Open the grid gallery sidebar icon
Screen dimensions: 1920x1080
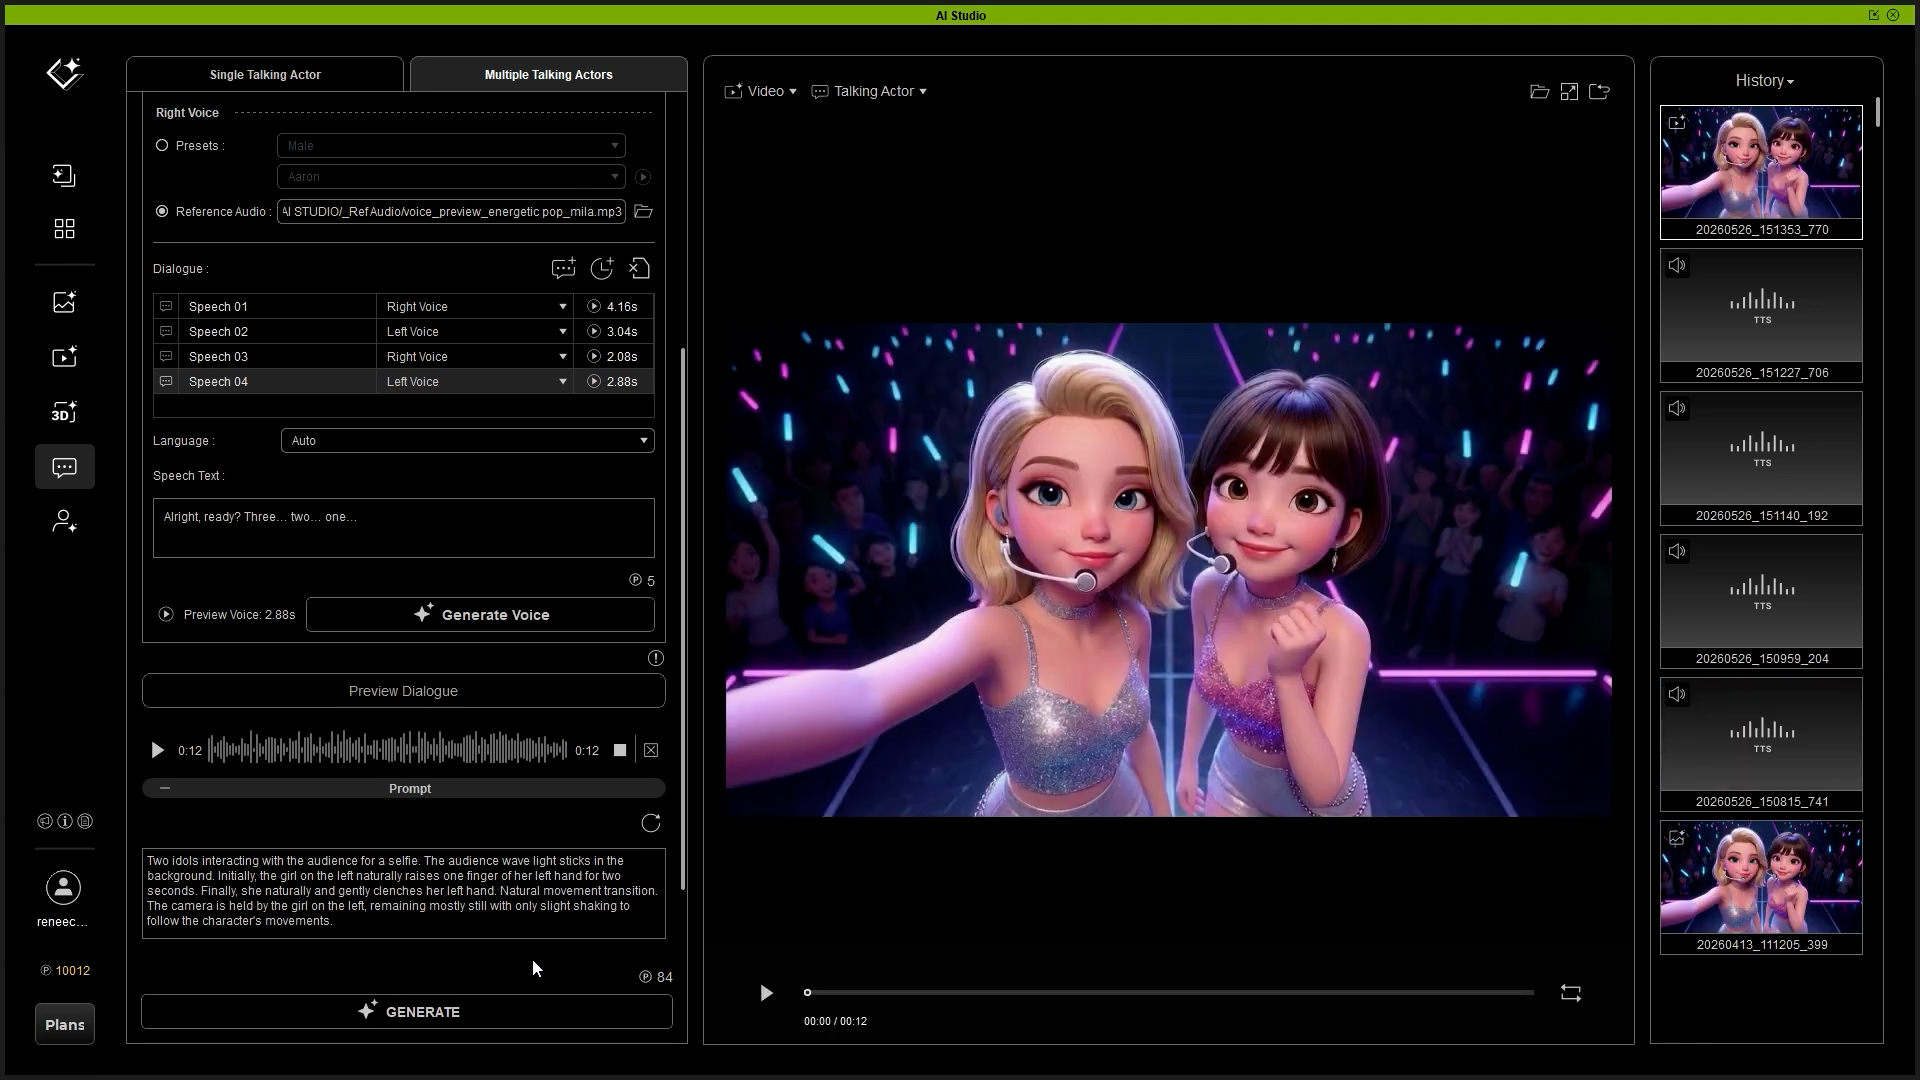(x=64, y=229)
